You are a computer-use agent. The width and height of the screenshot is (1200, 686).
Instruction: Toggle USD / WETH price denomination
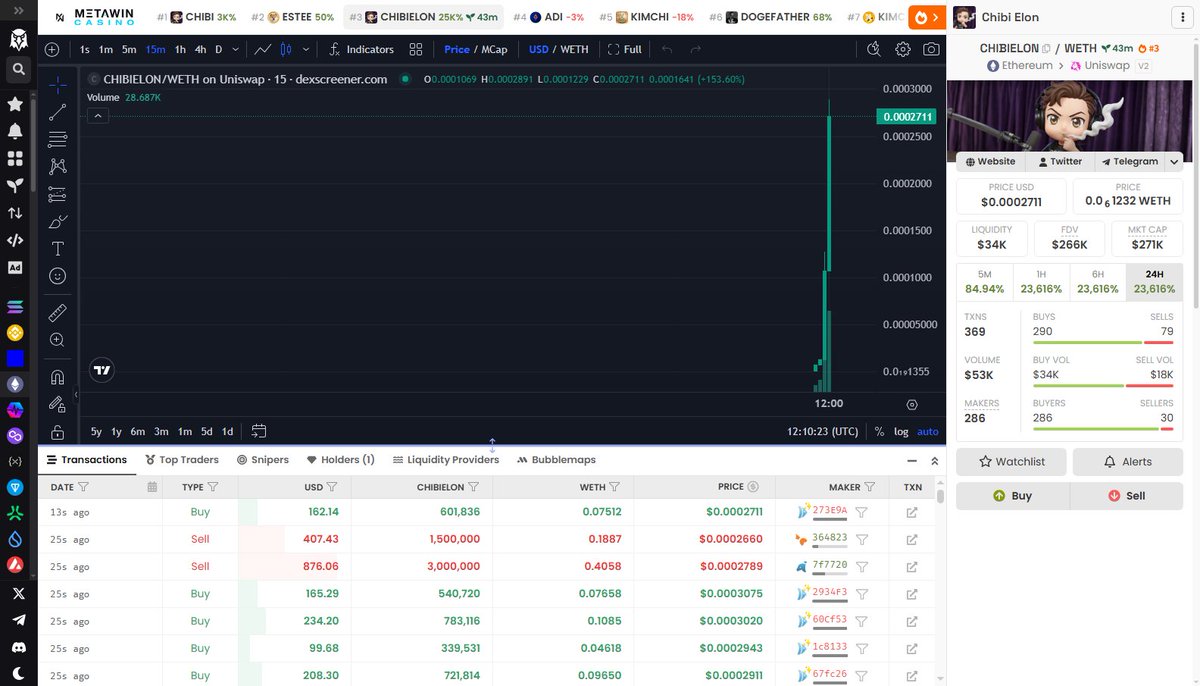coord(559,49)
